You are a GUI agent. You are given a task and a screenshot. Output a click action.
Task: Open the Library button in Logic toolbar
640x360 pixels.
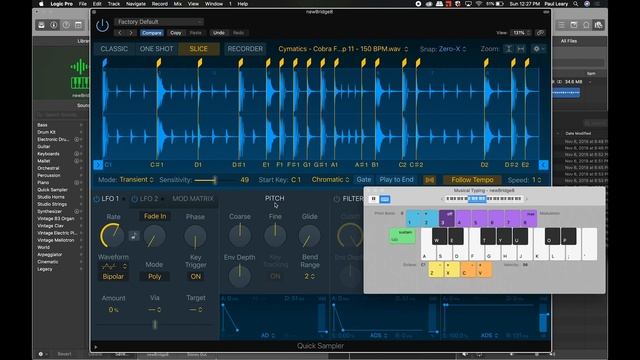pyautogui.click(x=42, y=25)
